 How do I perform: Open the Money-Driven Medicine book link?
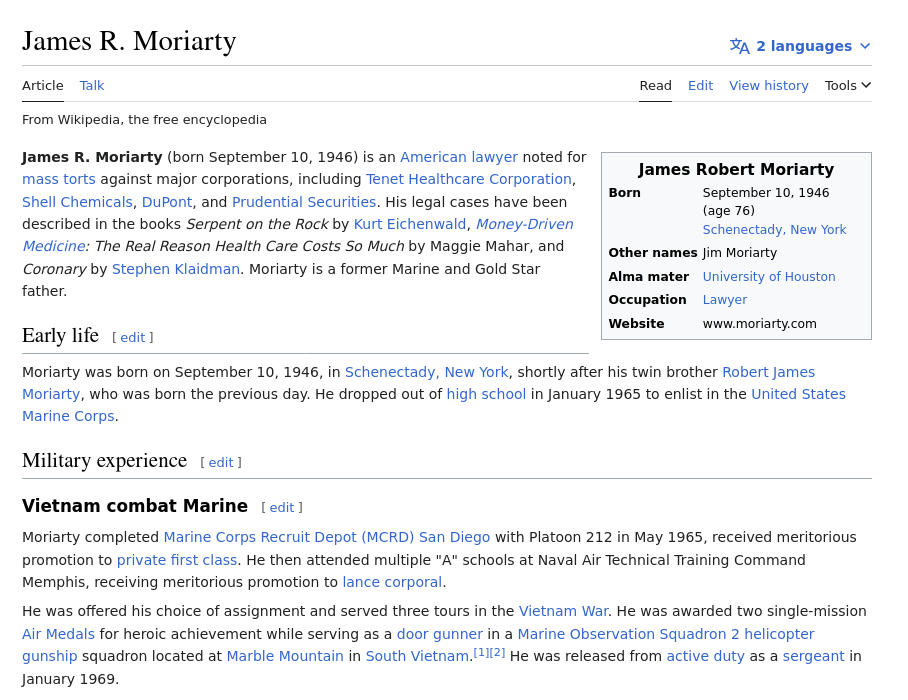click(524, 224)
